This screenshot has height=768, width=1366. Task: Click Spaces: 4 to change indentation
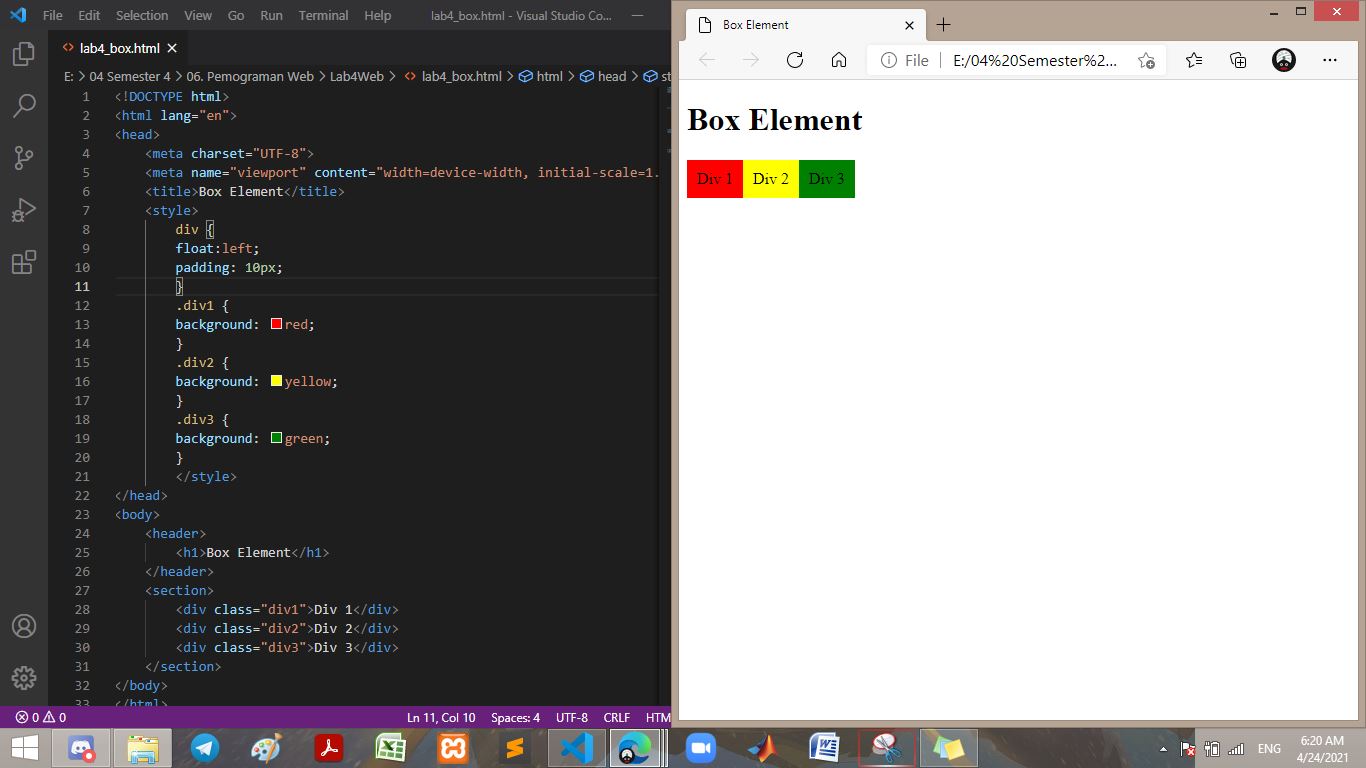click(x=514, y=717)
